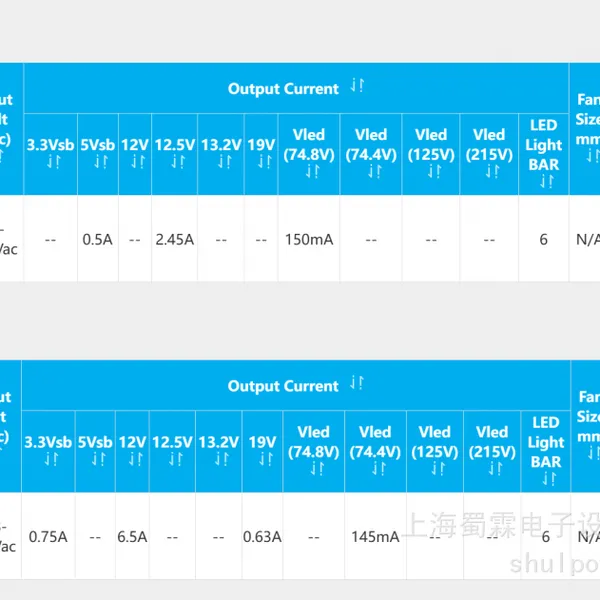Screen dimensions: 600x600
Task: Sort top table by 12.5V column icon
Action: tap(178, 162)
